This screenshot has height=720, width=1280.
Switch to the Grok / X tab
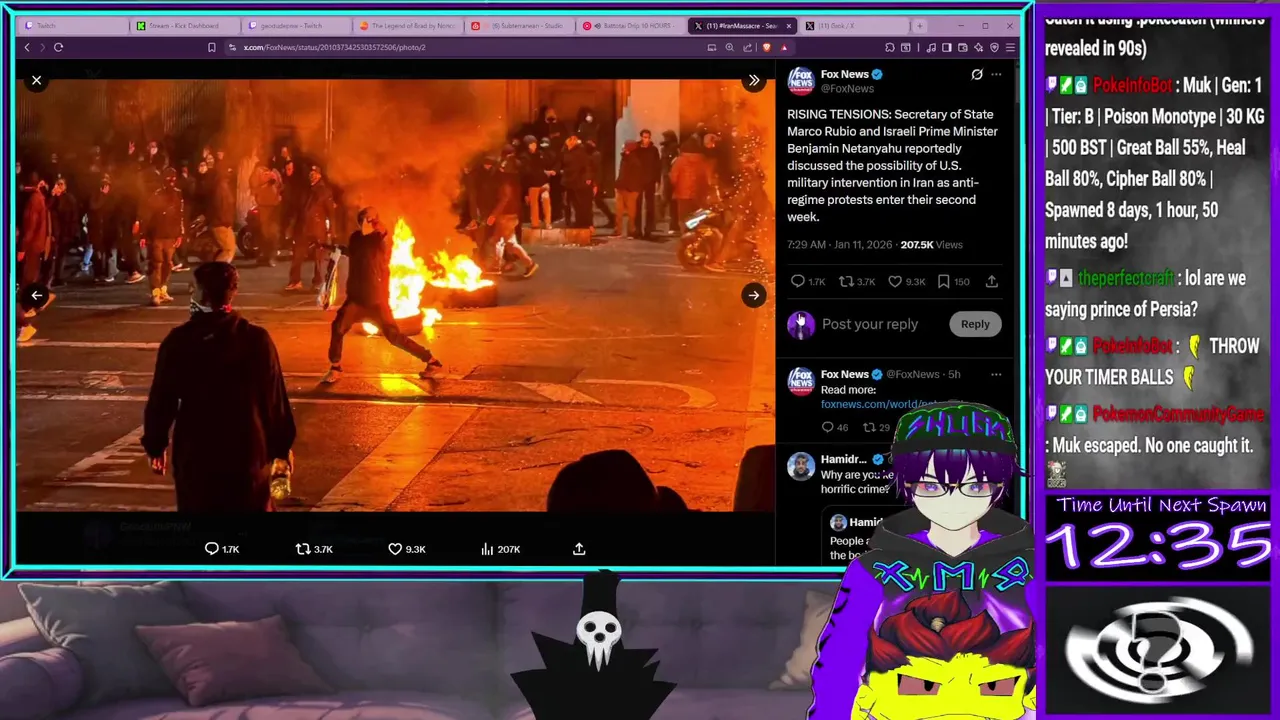tap(853, 25)
